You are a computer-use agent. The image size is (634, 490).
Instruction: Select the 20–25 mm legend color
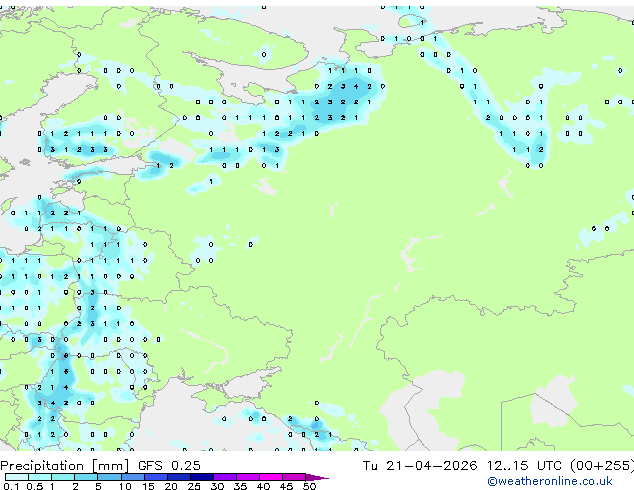coord(179,477)
